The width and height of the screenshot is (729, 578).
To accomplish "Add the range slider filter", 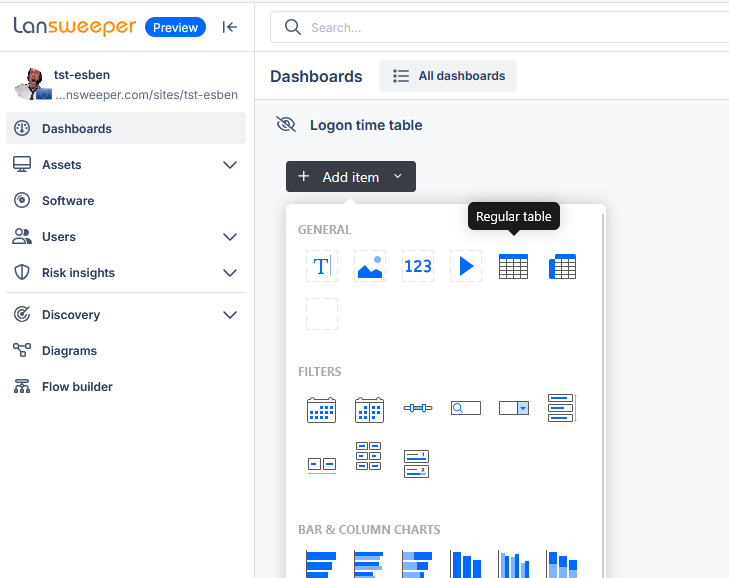I will click(x=418, y=408).
